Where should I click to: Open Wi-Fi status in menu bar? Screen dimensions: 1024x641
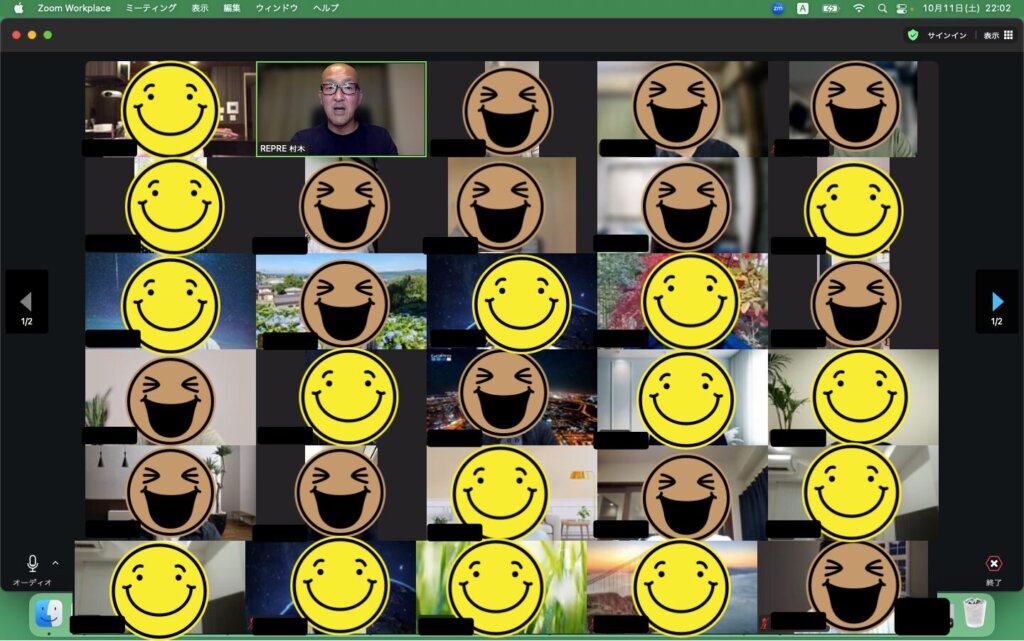858,8
